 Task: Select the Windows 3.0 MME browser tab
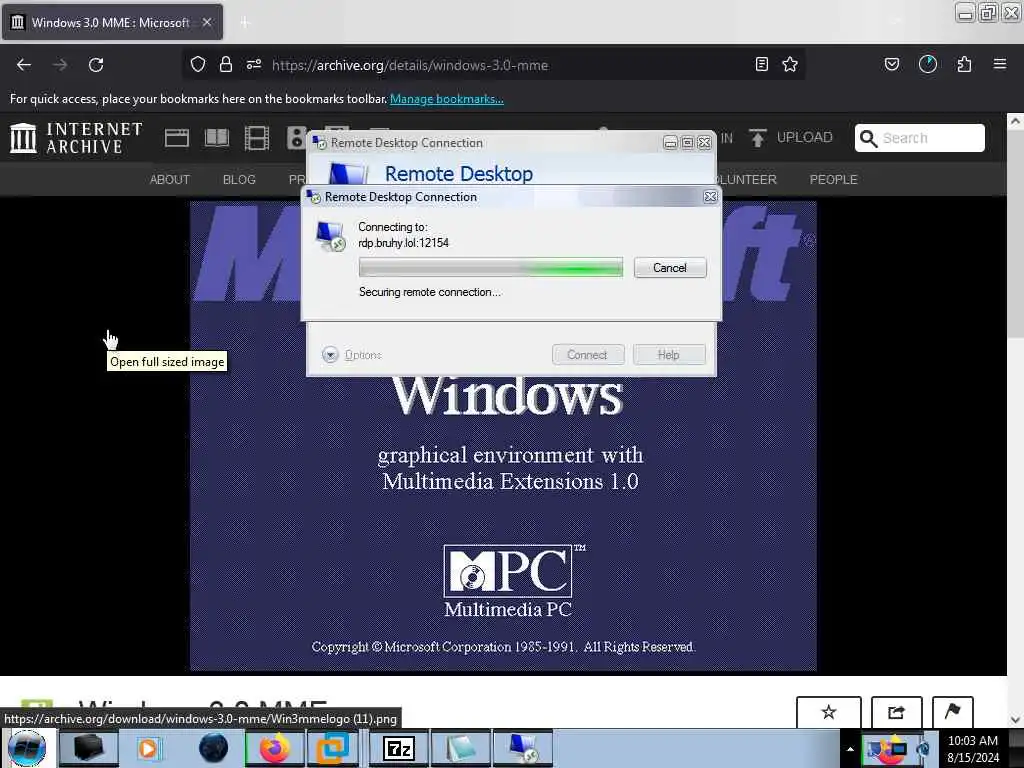click(x=112, y=22)
